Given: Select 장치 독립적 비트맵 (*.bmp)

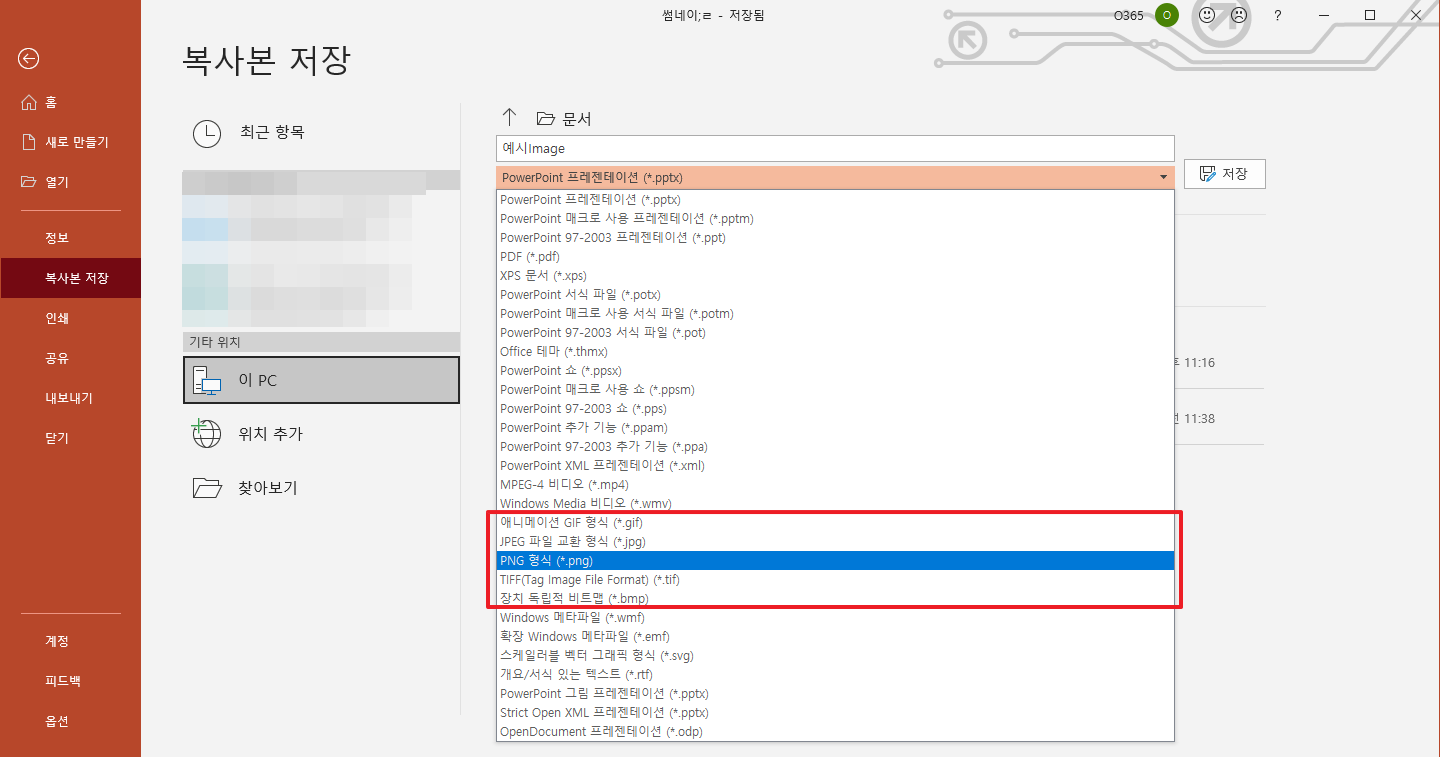Looking at the screenshot, I should pyautogui.click(x=835, y=599).
